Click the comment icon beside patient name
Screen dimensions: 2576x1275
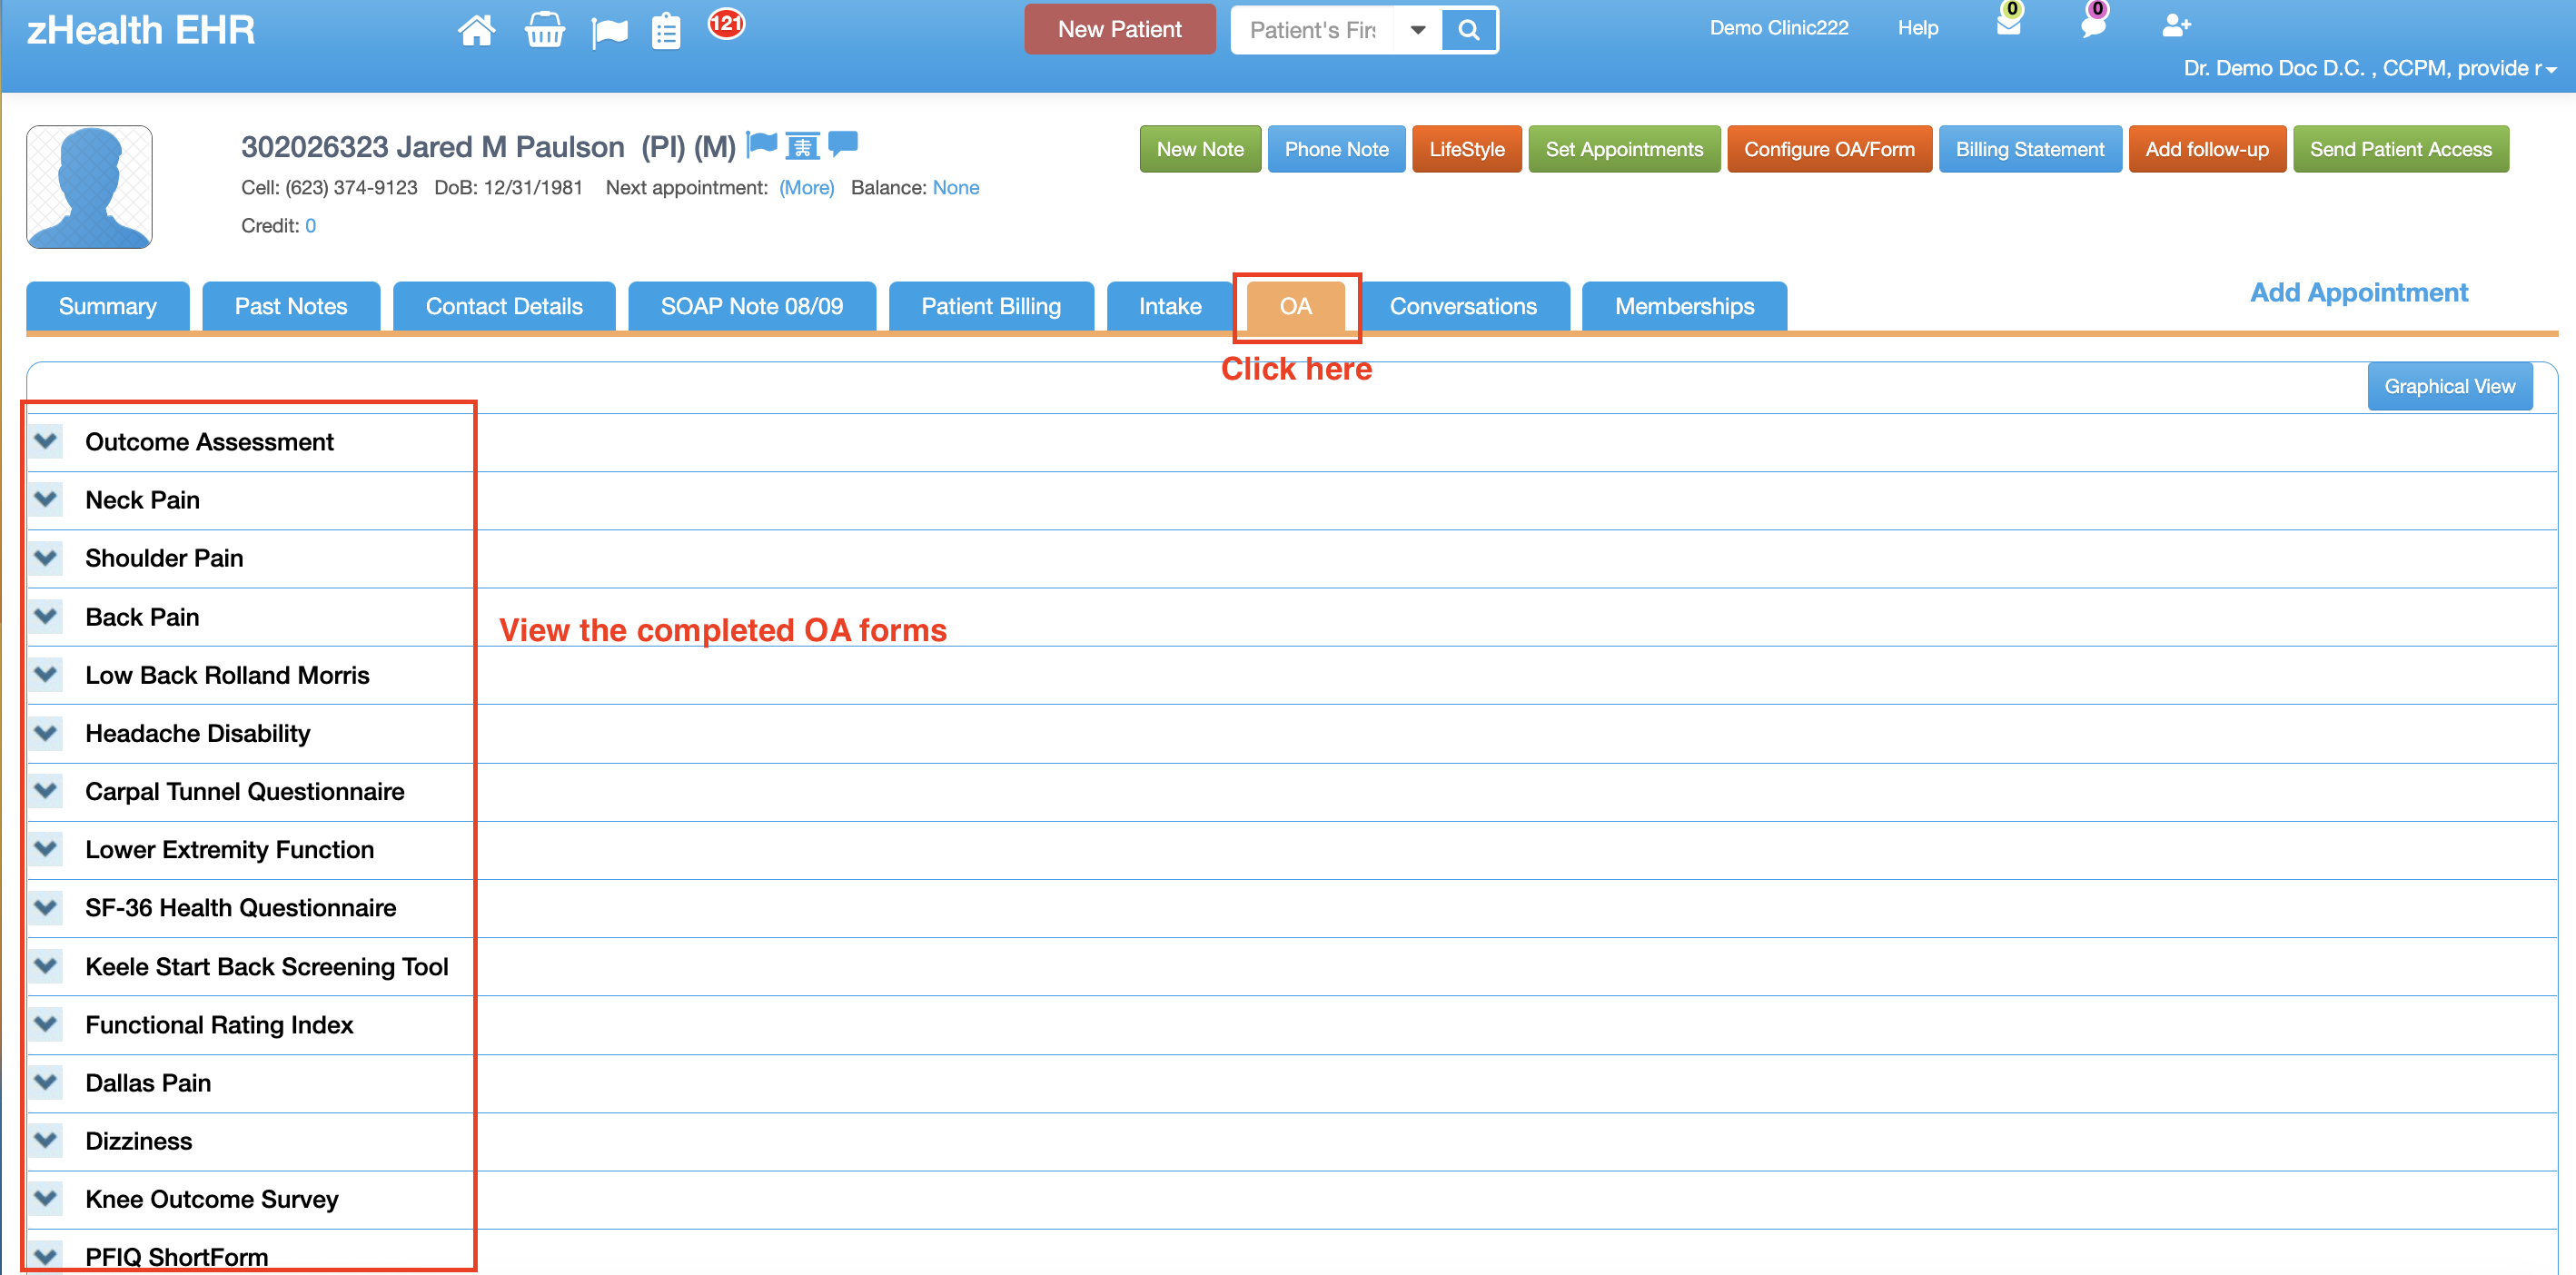[x=843, y=144]
